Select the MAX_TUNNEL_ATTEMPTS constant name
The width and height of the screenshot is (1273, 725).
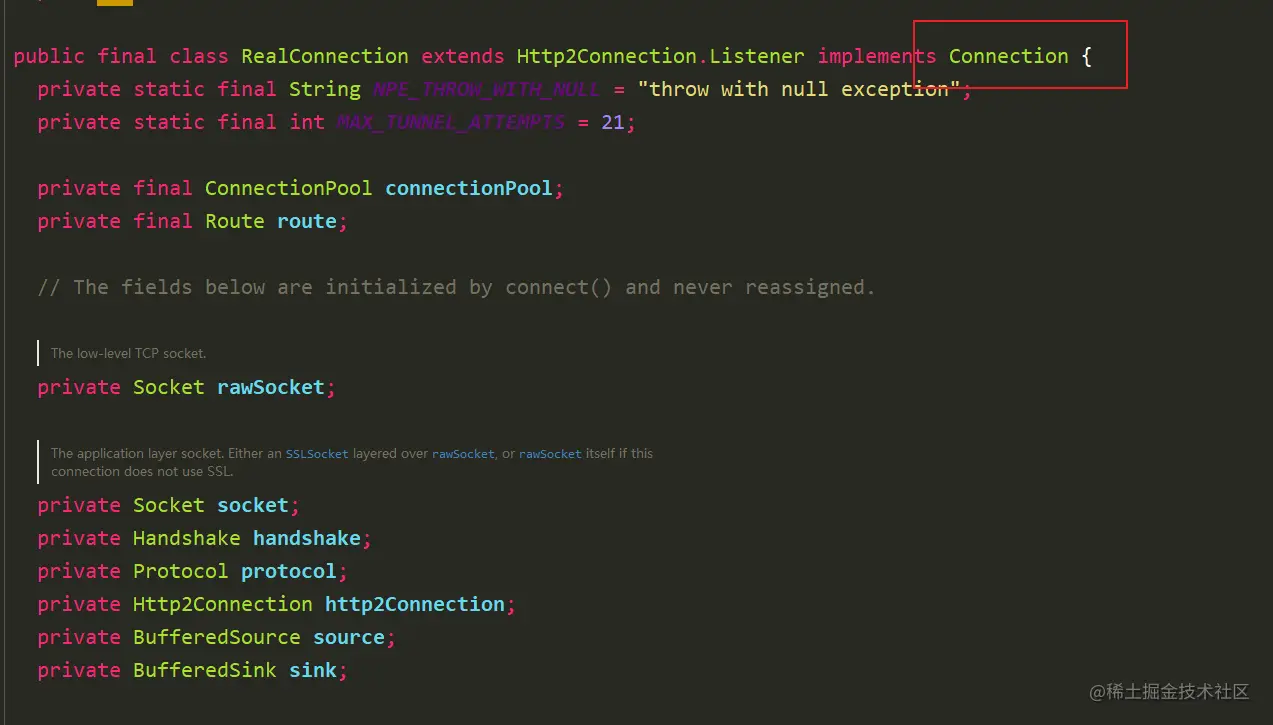(451, 122)
